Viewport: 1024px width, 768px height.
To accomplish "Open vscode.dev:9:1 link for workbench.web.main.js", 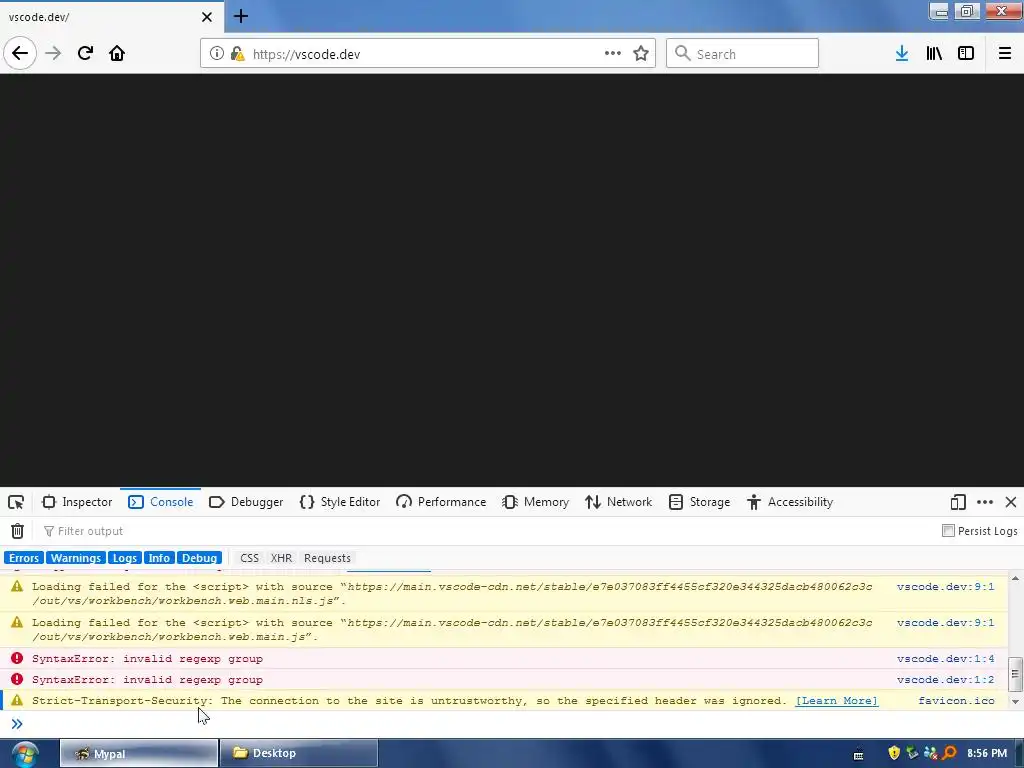I will (x=946, y=623).
